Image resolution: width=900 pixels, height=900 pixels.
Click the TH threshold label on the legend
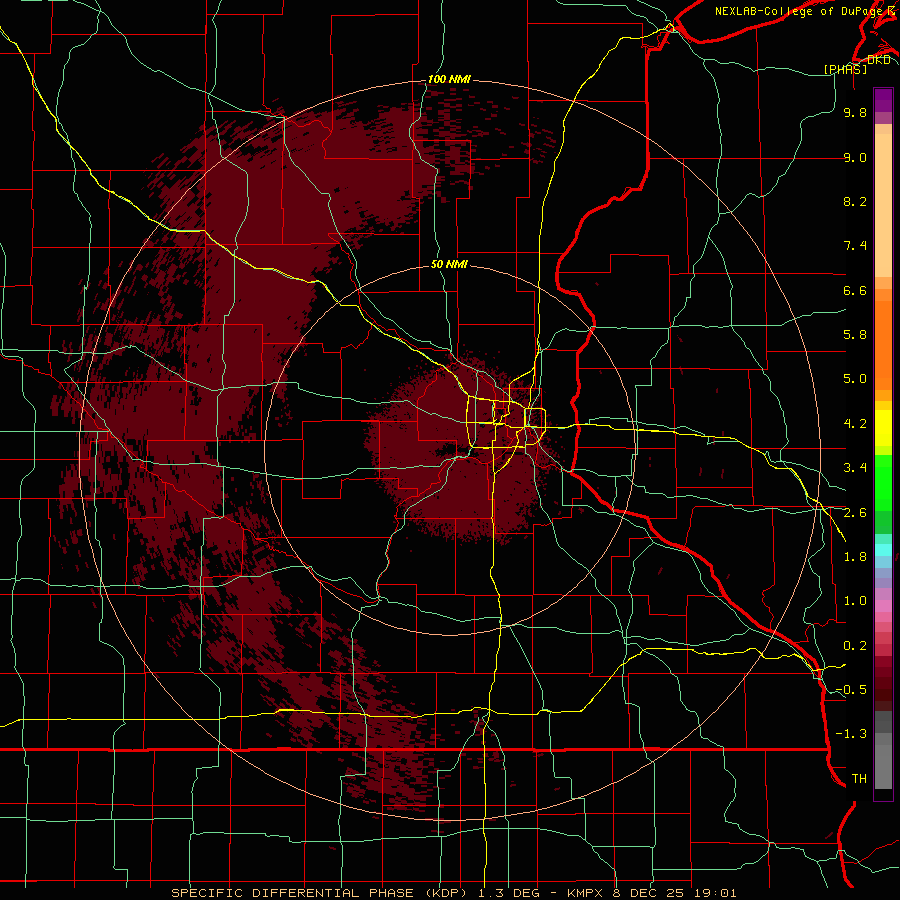859,779
